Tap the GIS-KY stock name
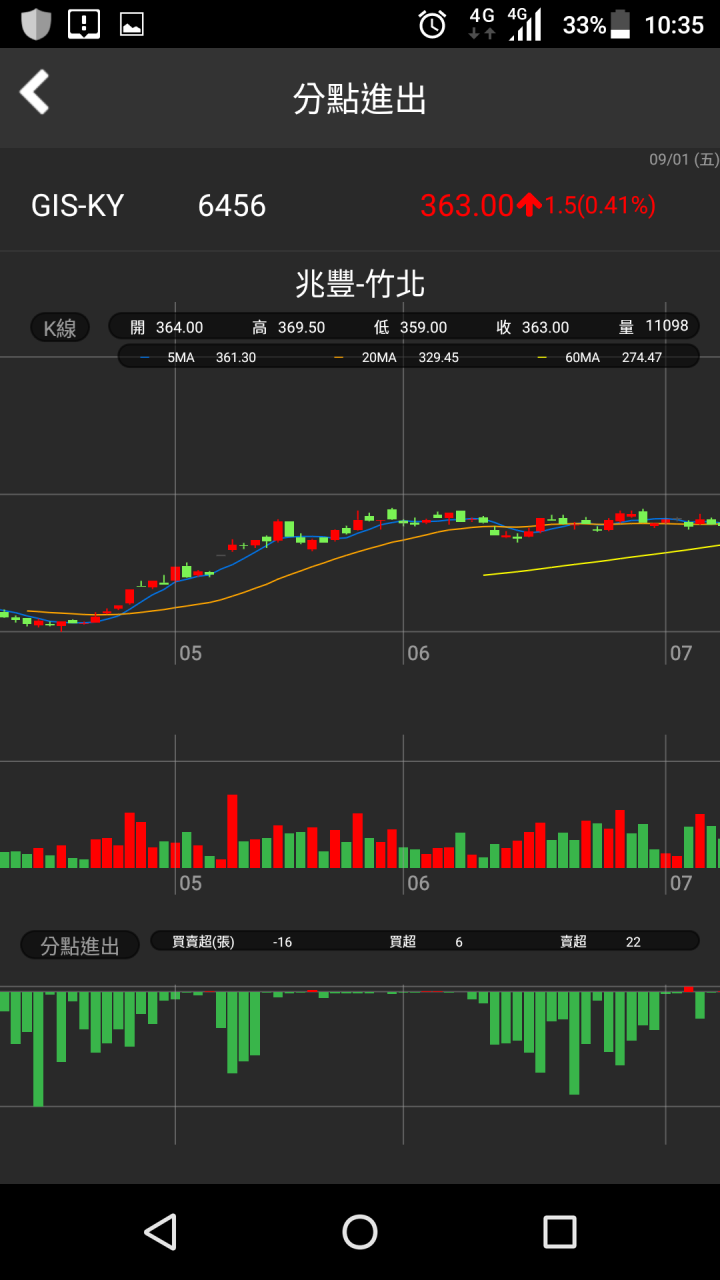Viewport: 720px width, 1280px height. [x=78, y=205]
